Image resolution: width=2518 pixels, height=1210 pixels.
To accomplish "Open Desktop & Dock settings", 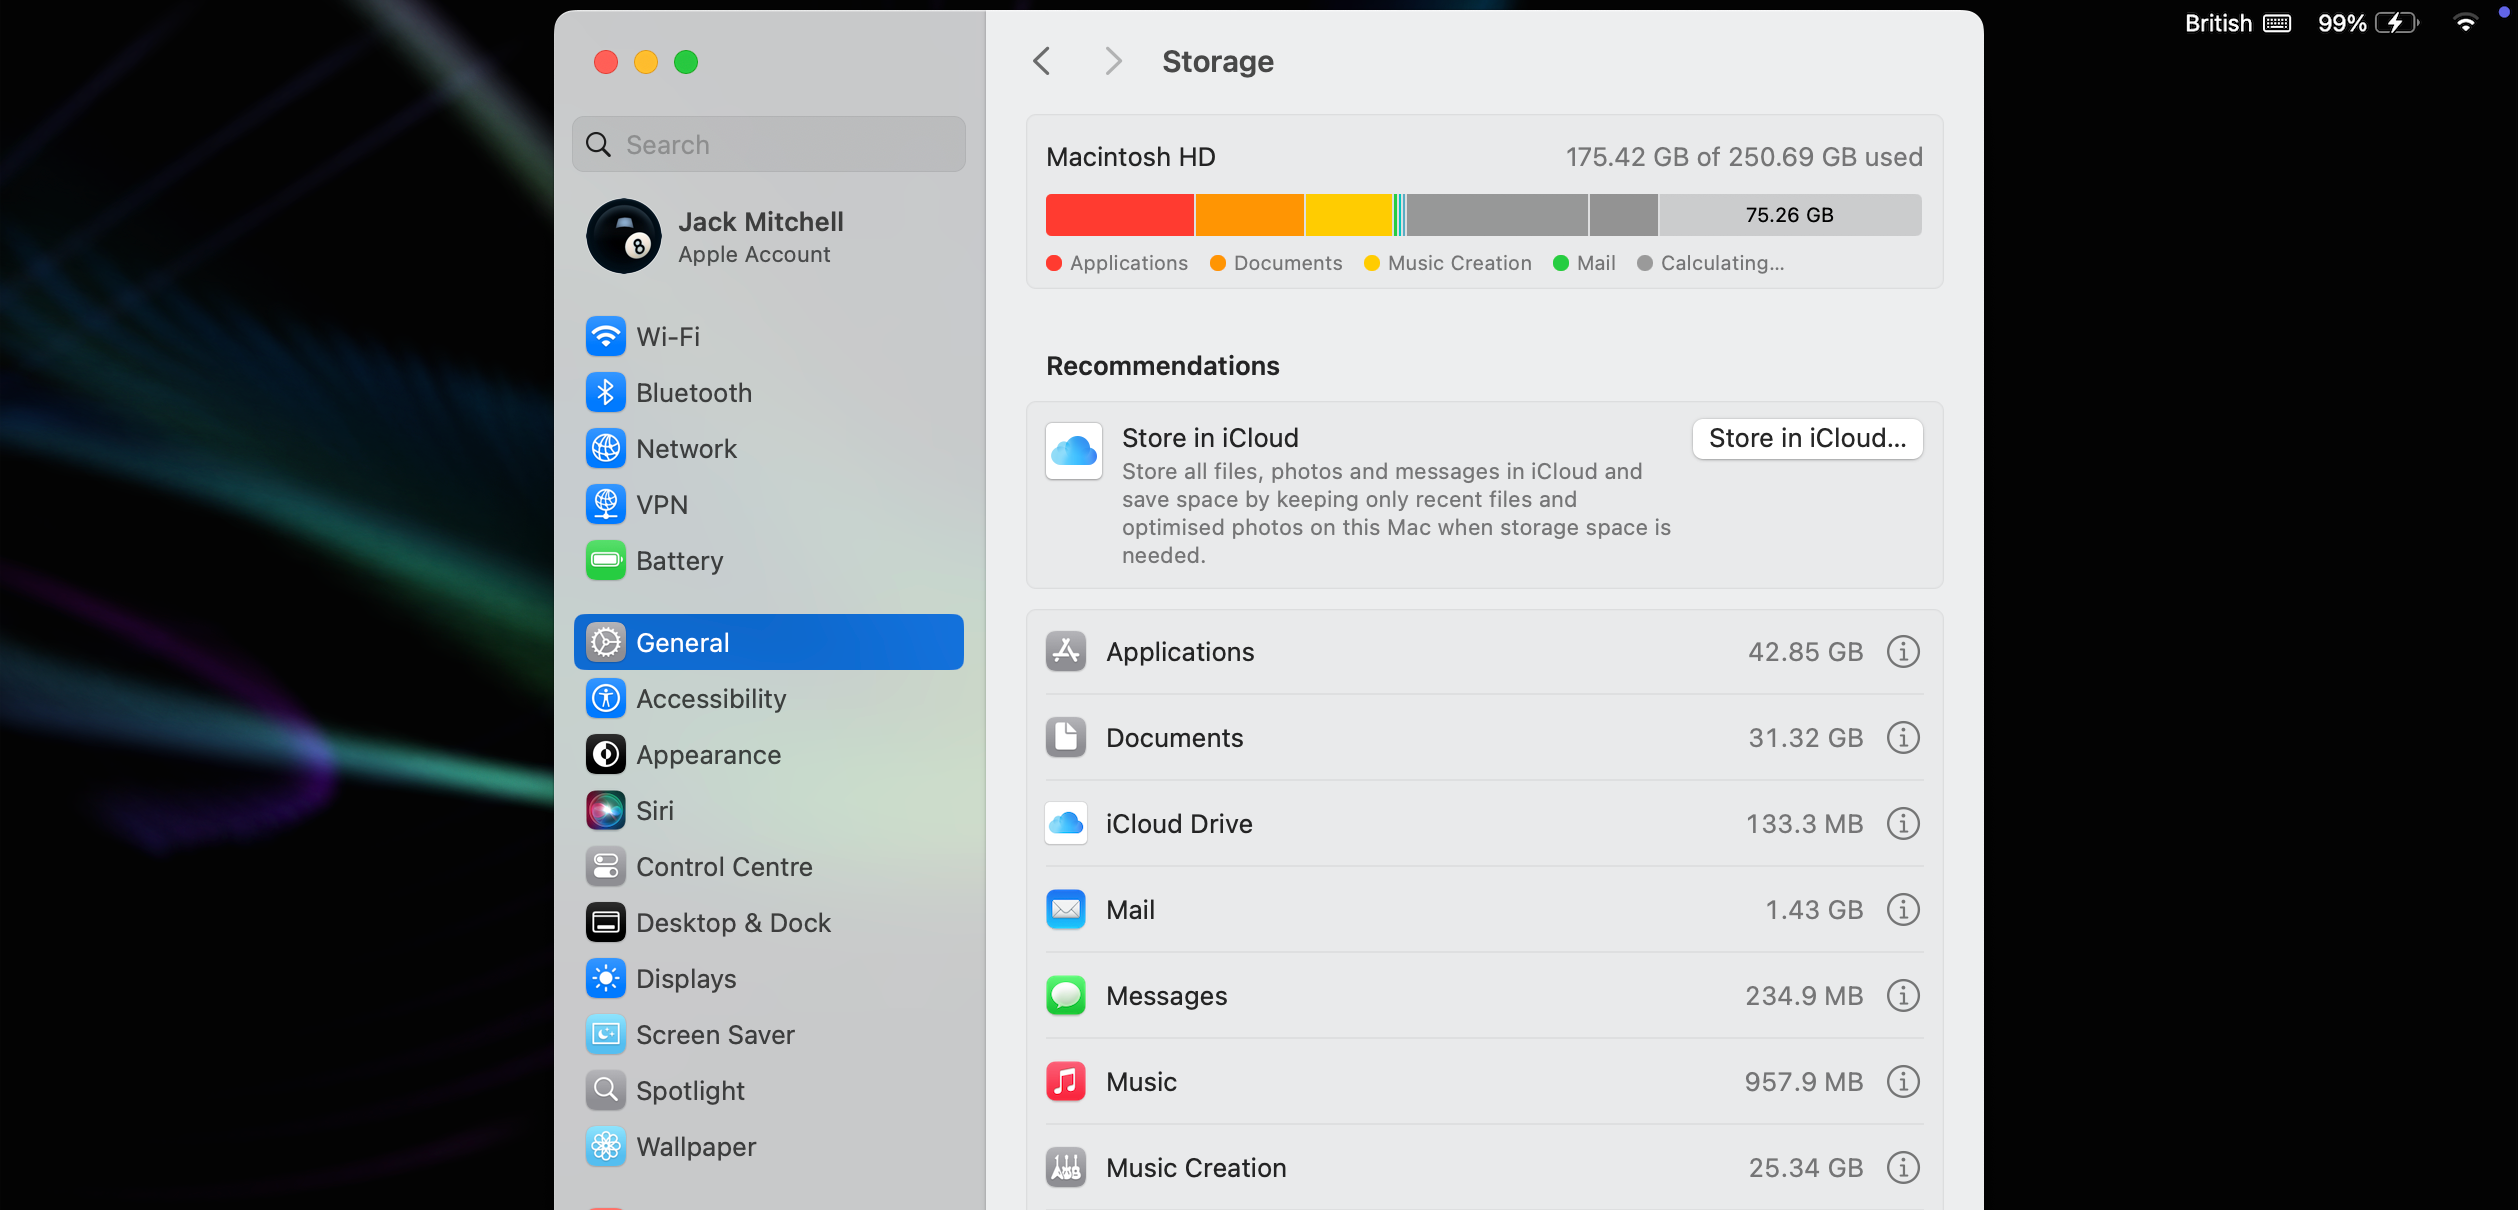I will [x=768, y=923].
